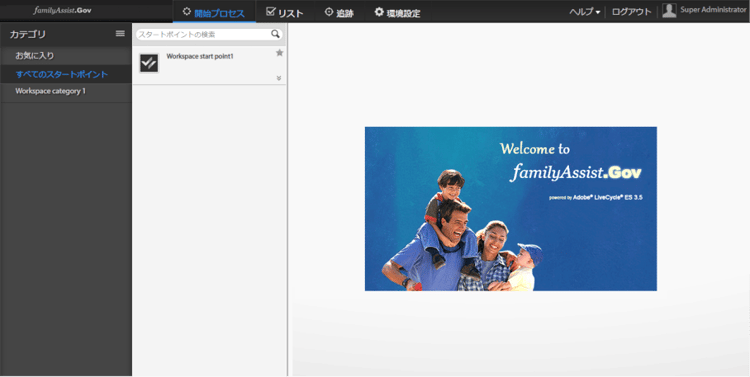This screenshot has width=750, height=377.
Task: Click the カテゴリ panel heading
Action: [x=28, y=34]
